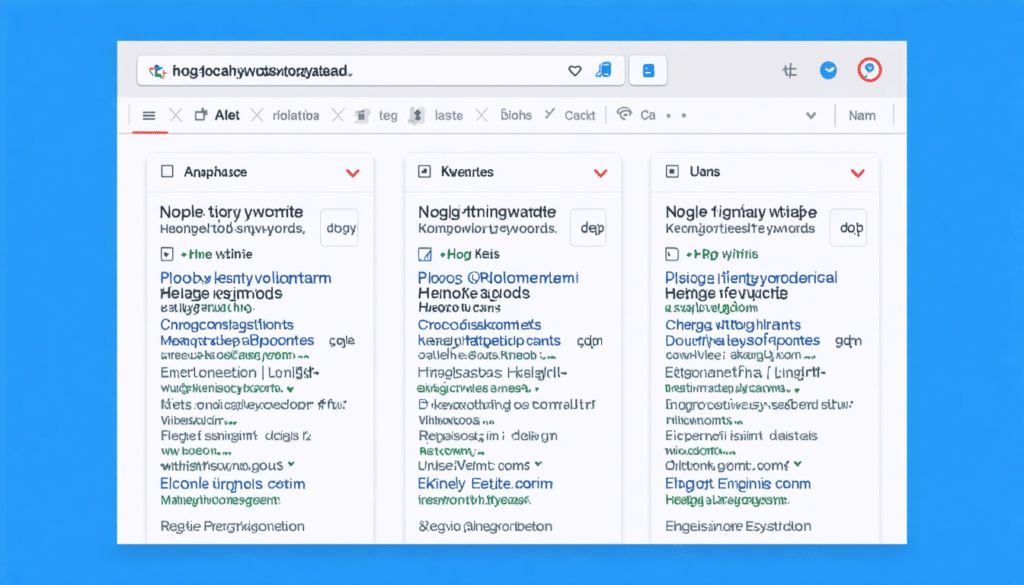
Task: Open the green arrow after wuqtkeriscytxsorte
Action: click(x=290, y=389)
